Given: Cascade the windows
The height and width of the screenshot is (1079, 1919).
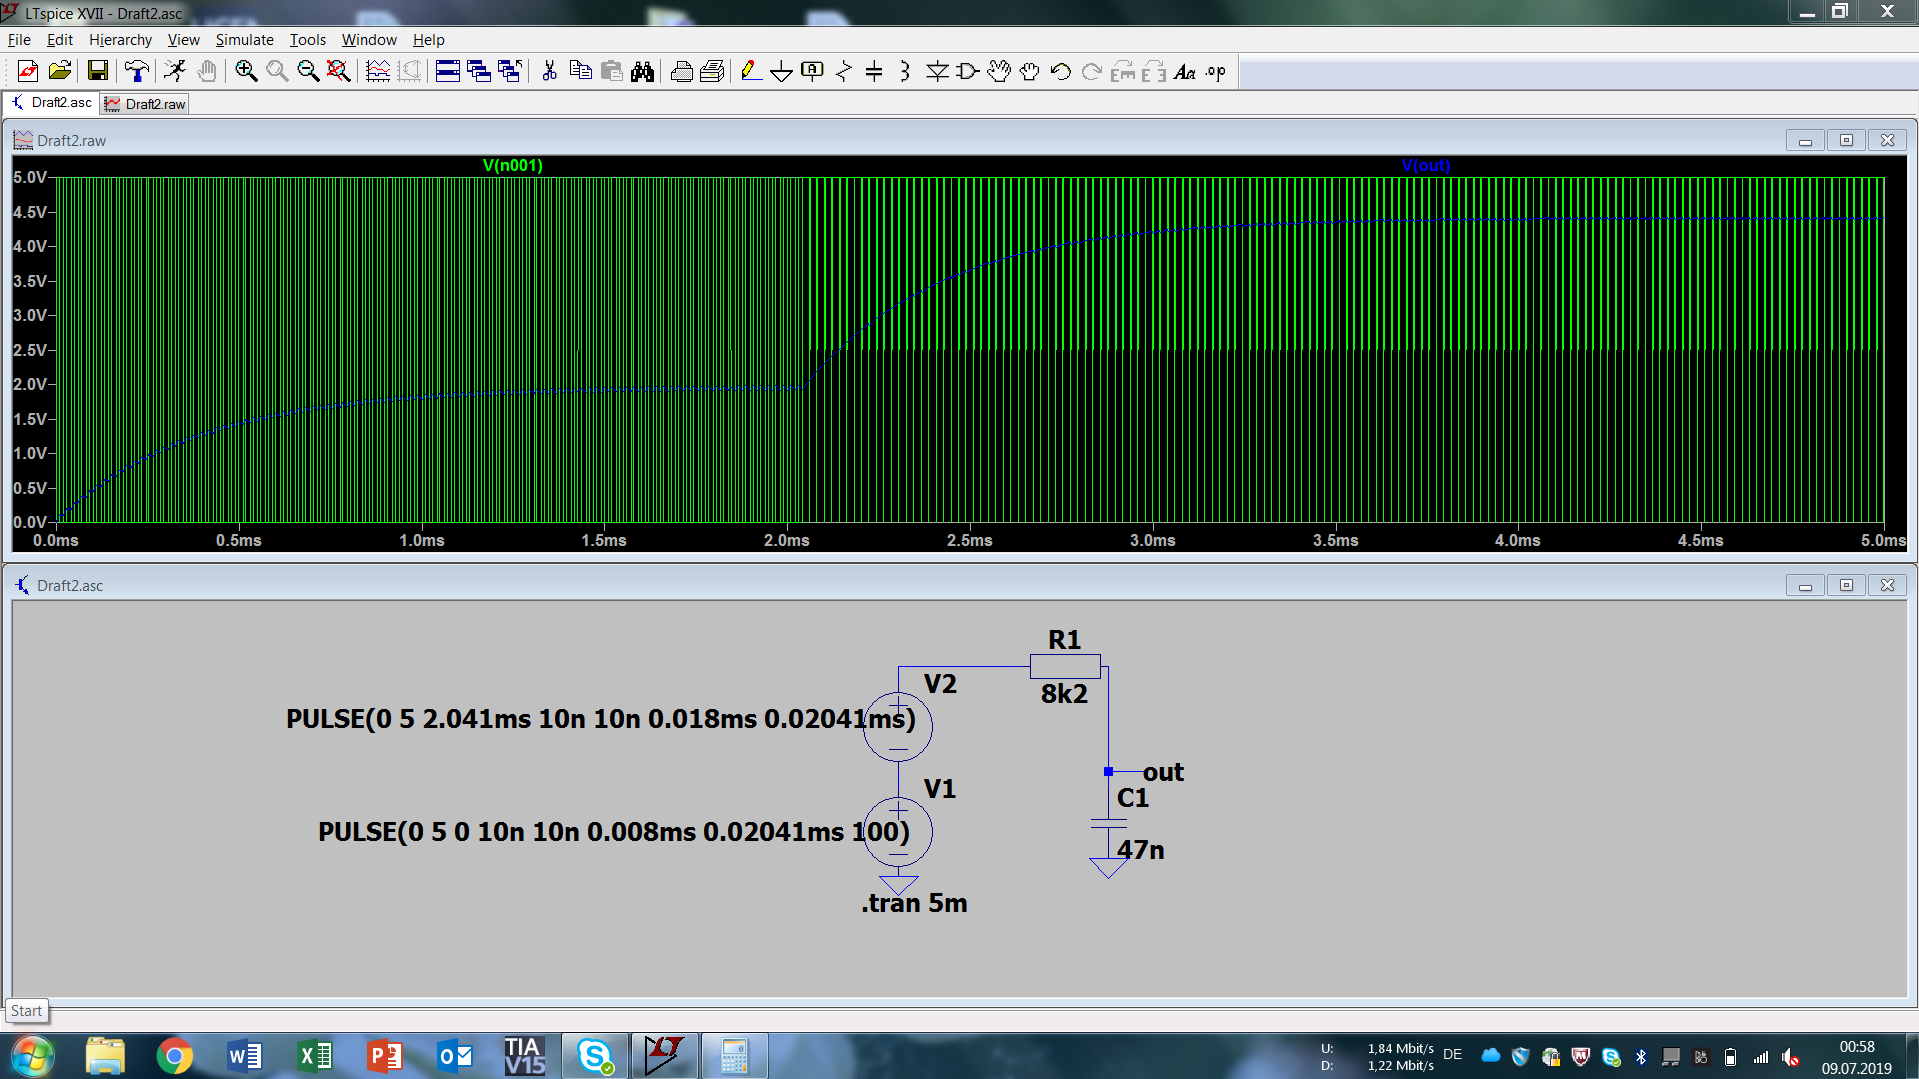Looking at the screenshot, I should (479, 71).
